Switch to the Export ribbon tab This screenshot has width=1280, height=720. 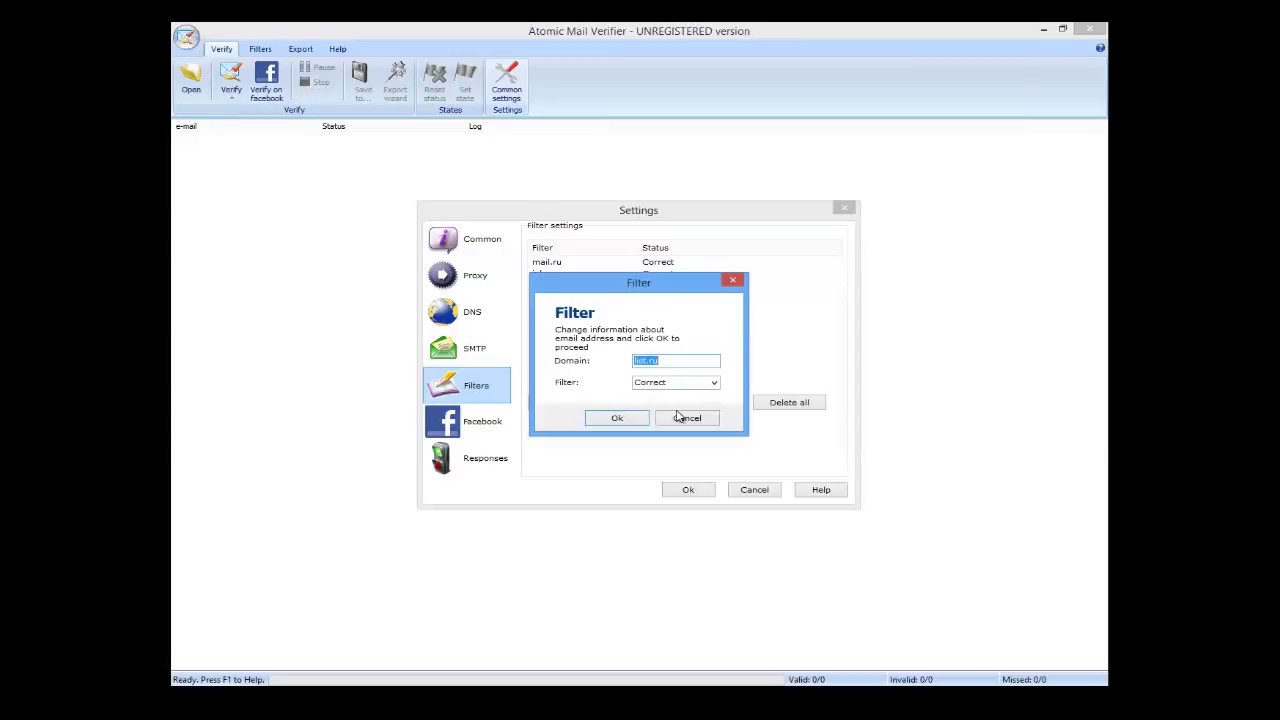300,49
